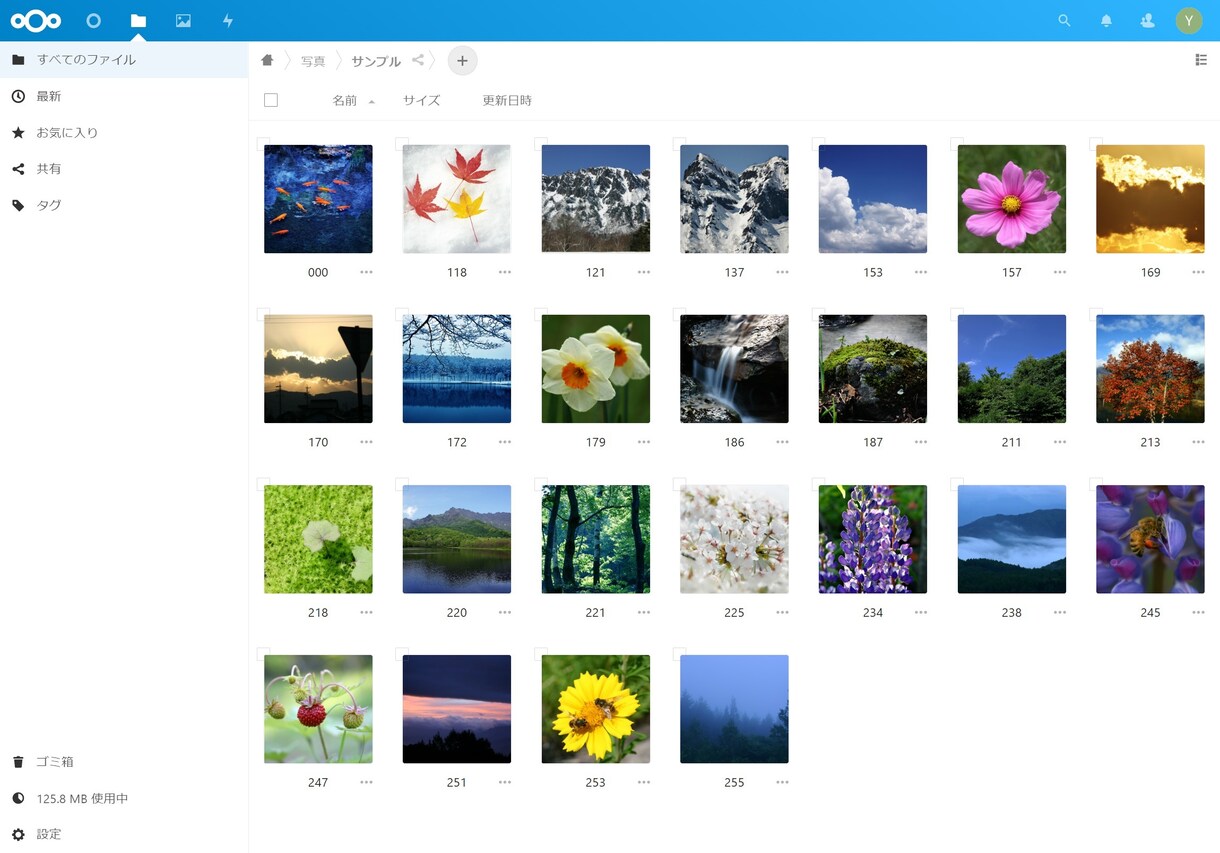Click file name 221

pos(595,612)
